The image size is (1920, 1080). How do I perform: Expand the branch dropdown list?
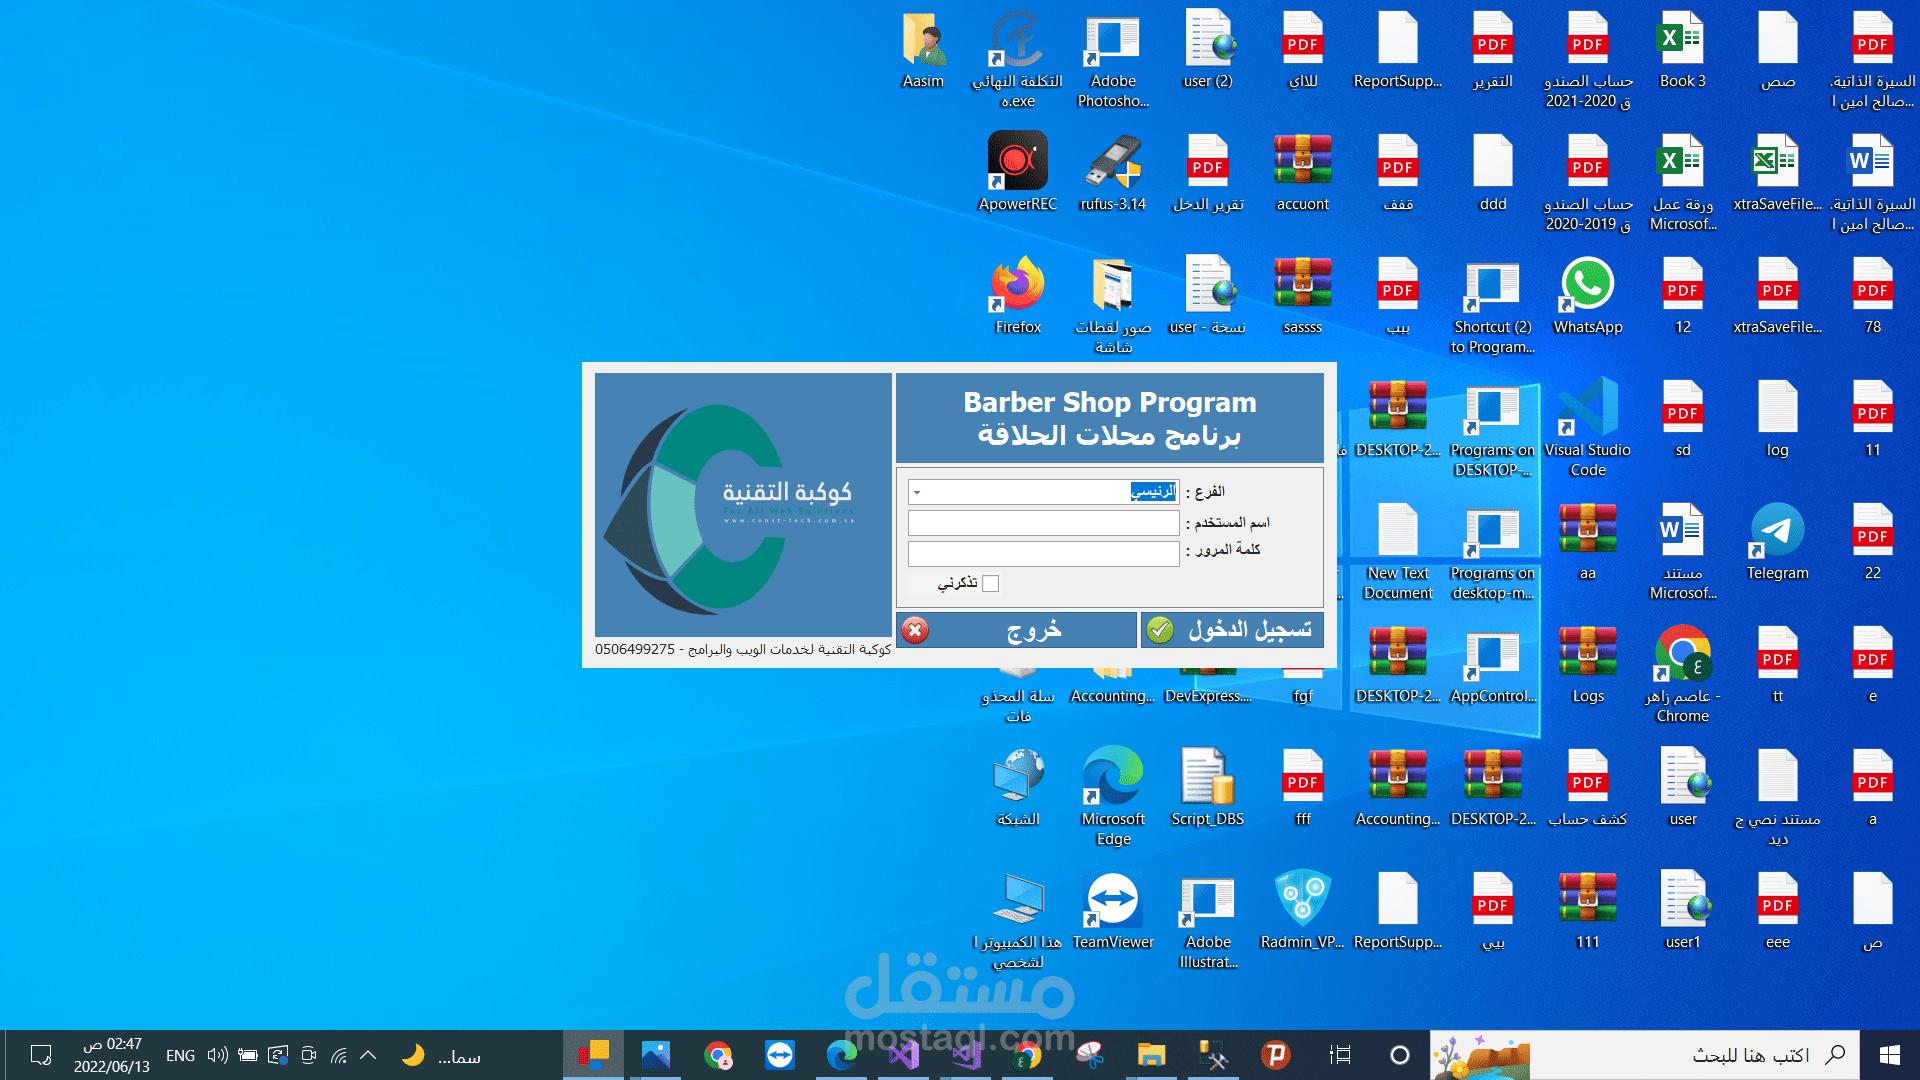tap(917, 492)
